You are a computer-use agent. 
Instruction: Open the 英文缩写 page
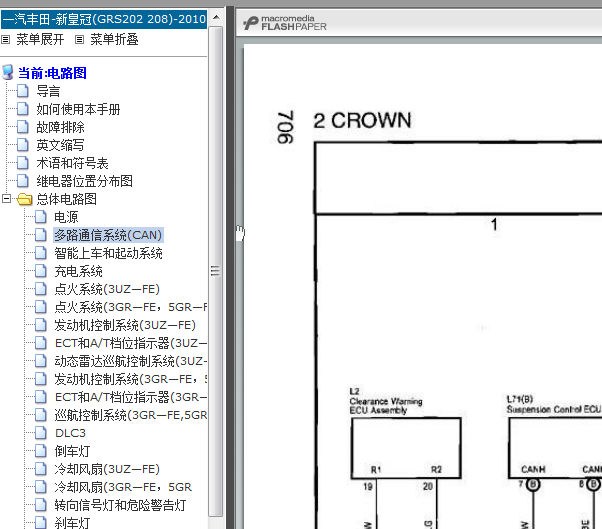click(x=60, y=145)
